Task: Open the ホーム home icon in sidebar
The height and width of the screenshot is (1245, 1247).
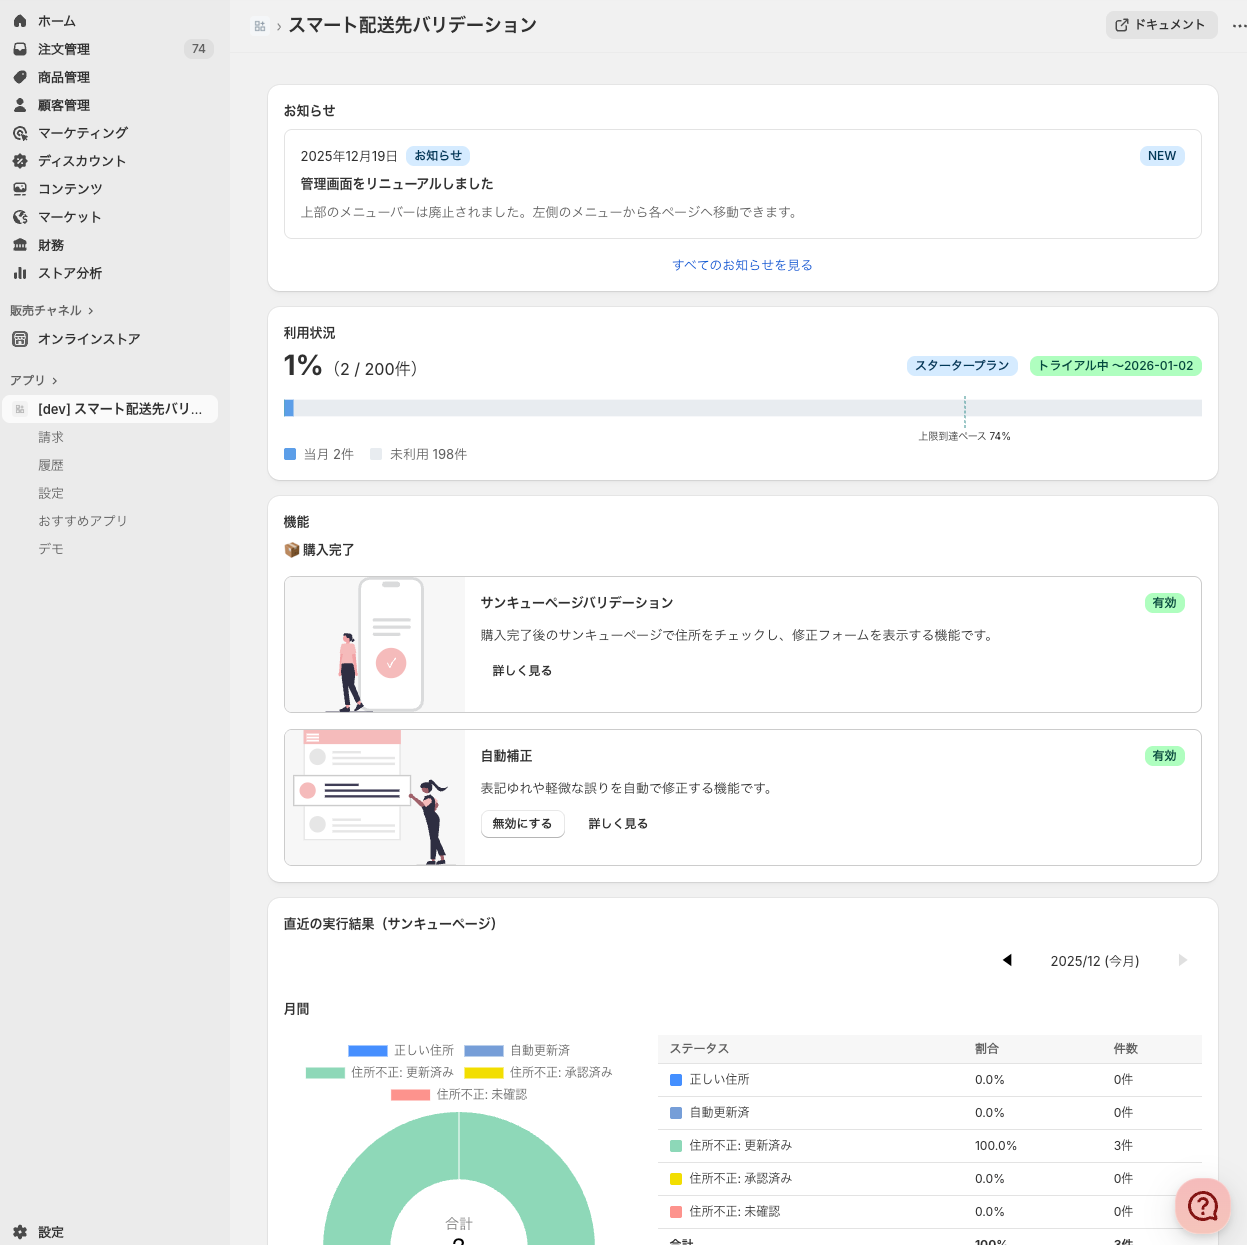Action: 20,21
